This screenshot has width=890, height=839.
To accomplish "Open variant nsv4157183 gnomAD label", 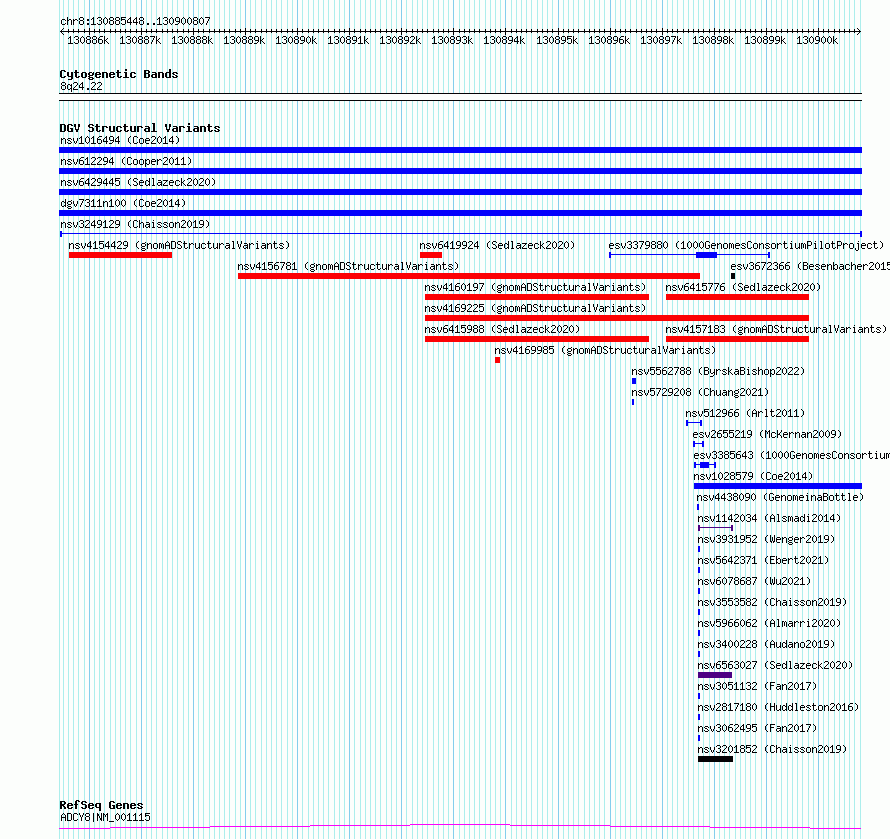I will 776,329.
